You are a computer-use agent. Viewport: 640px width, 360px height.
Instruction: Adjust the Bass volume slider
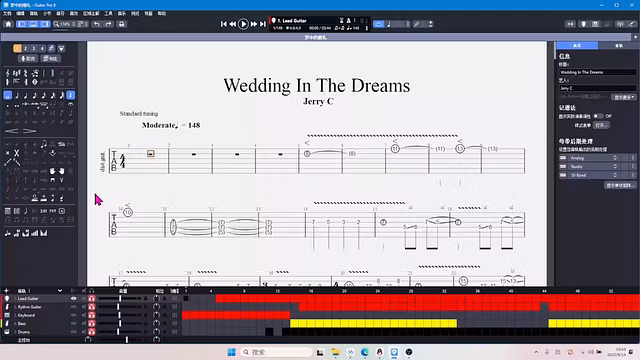click(x=119, y=323)
